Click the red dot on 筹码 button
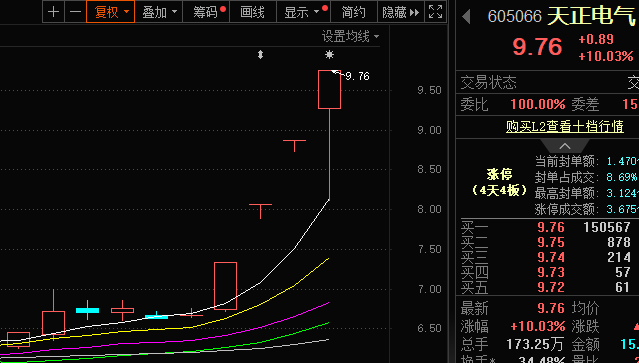Viewport: 639px width, 363px height. coord(223,9)
